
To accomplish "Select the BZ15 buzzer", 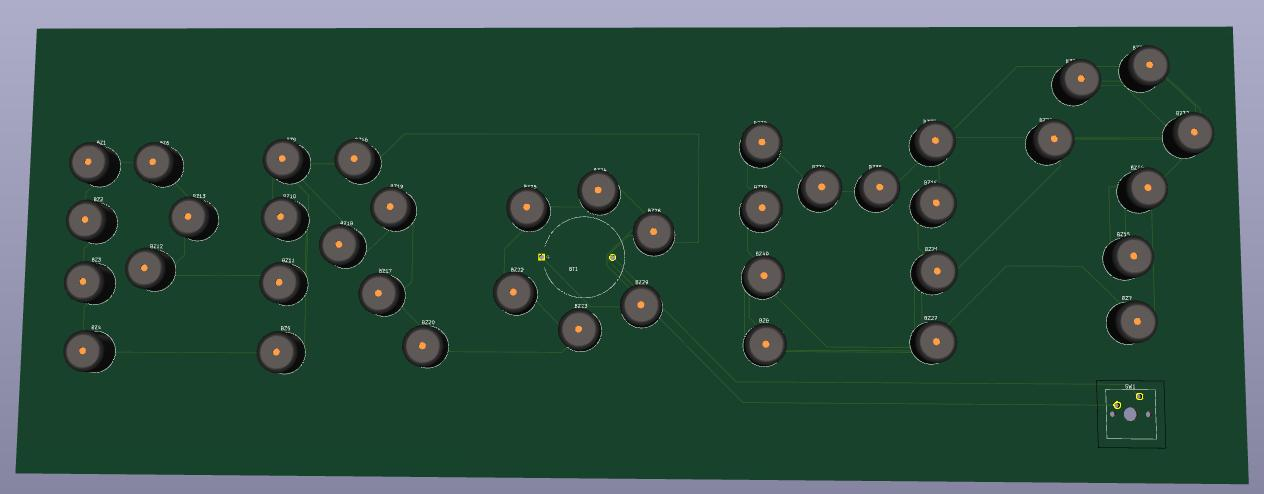I will click(1132, 256).
